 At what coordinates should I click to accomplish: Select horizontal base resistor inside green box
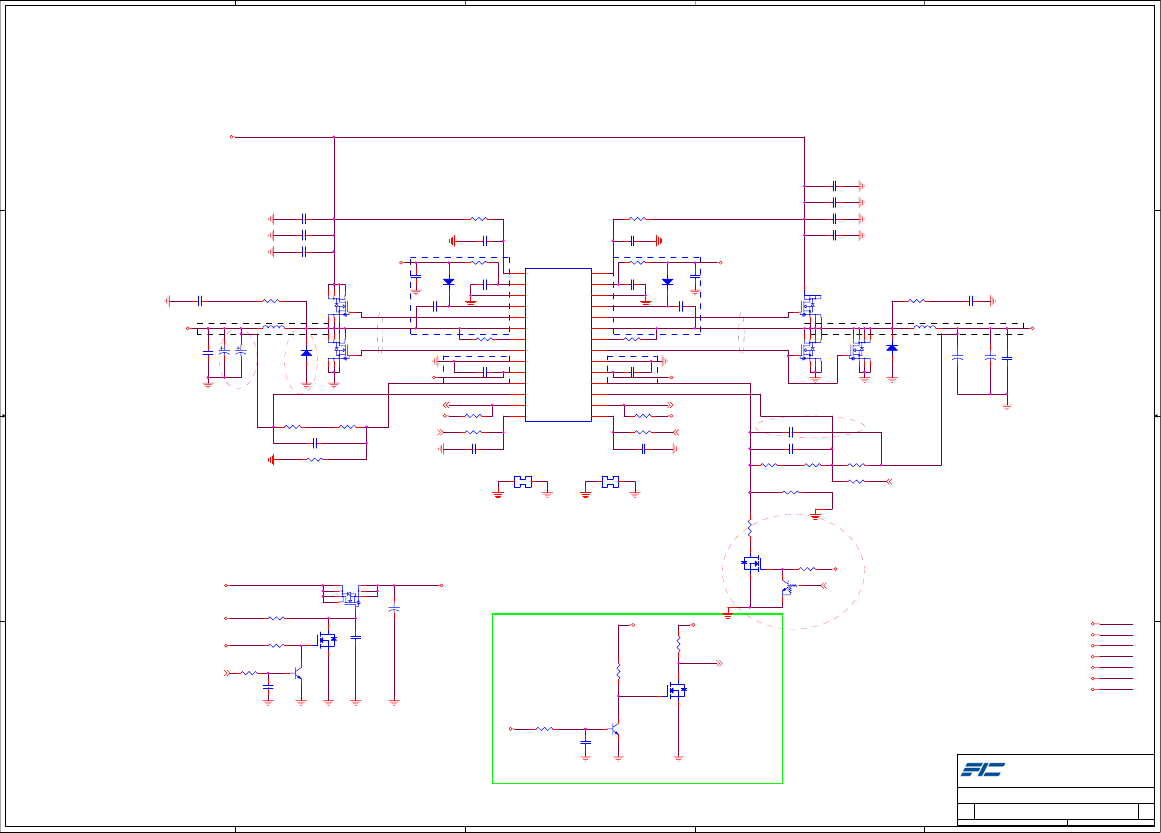[x=544, y=729]
